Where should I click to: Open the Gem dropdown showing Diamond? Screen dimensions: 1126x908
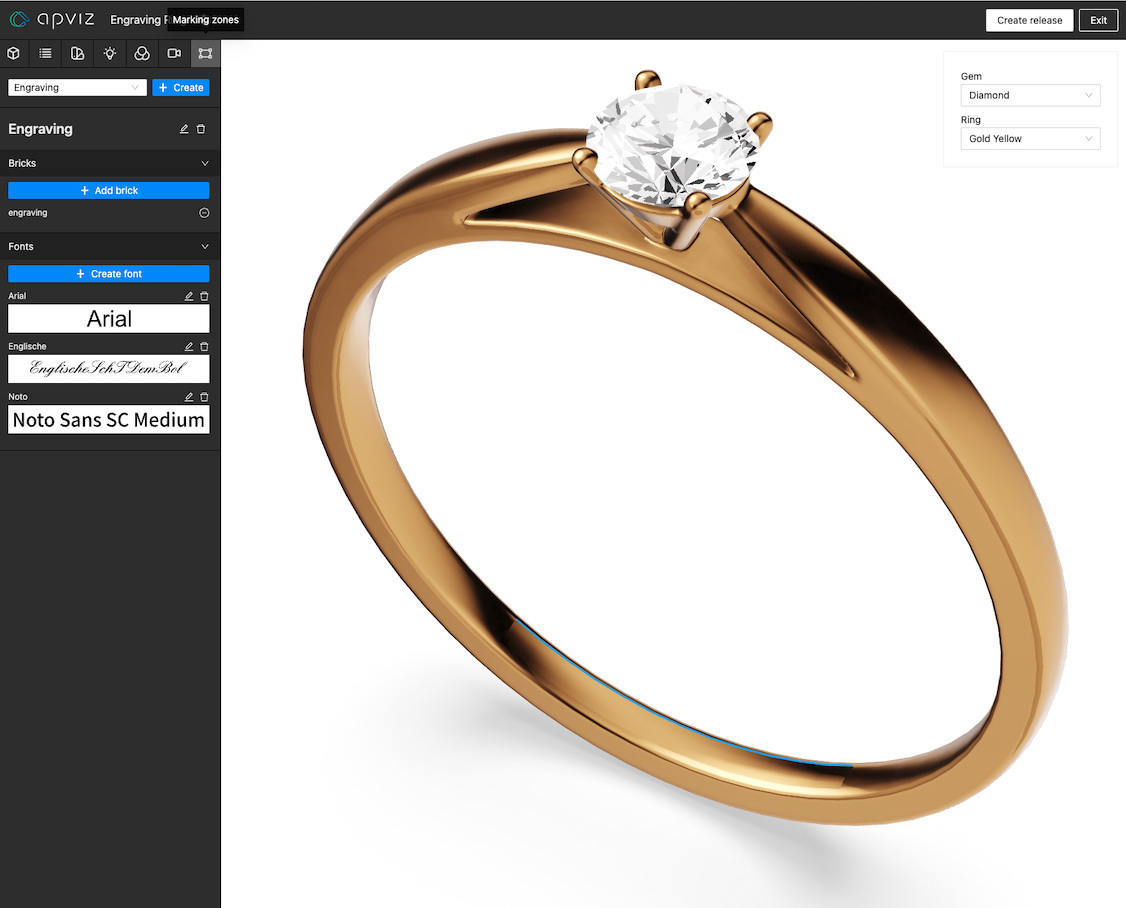point(1030,95)
